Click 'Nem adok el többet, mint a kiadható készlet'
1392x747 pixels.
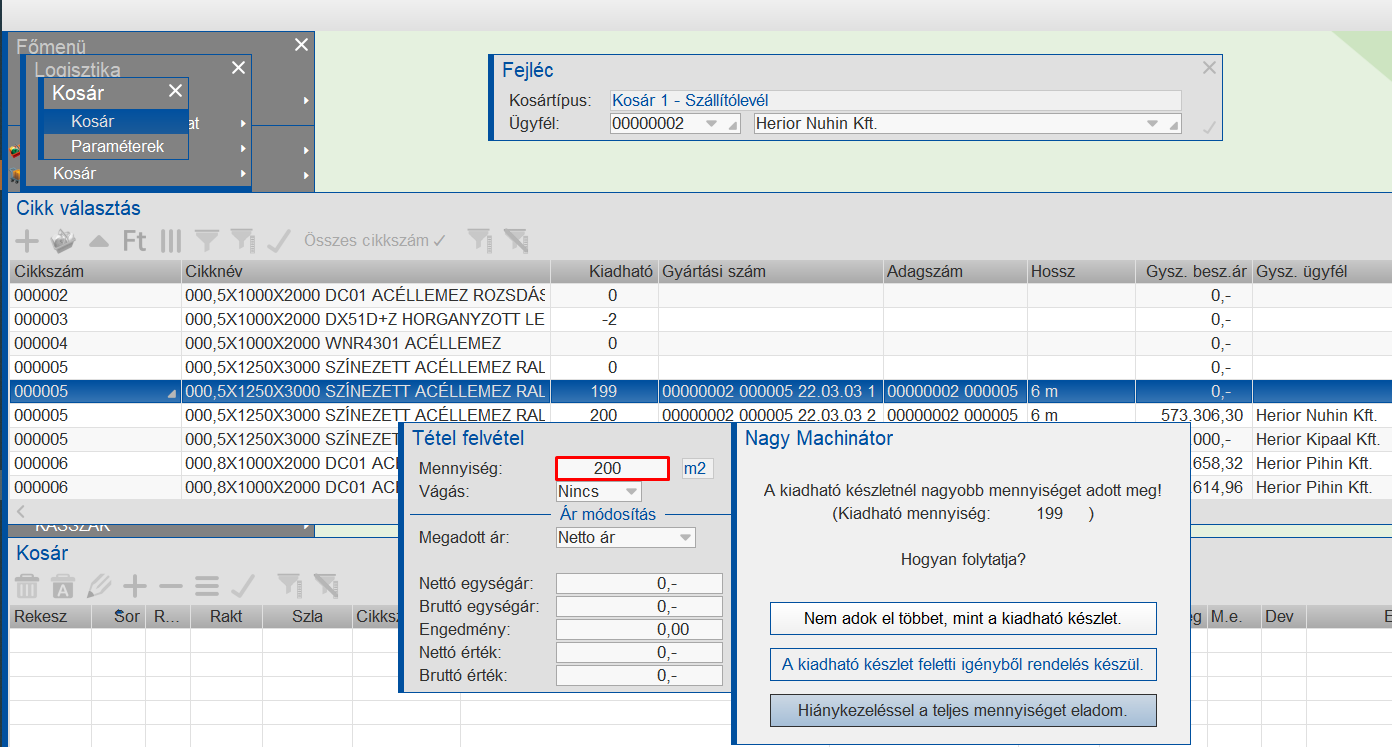(x=962, y=619)
